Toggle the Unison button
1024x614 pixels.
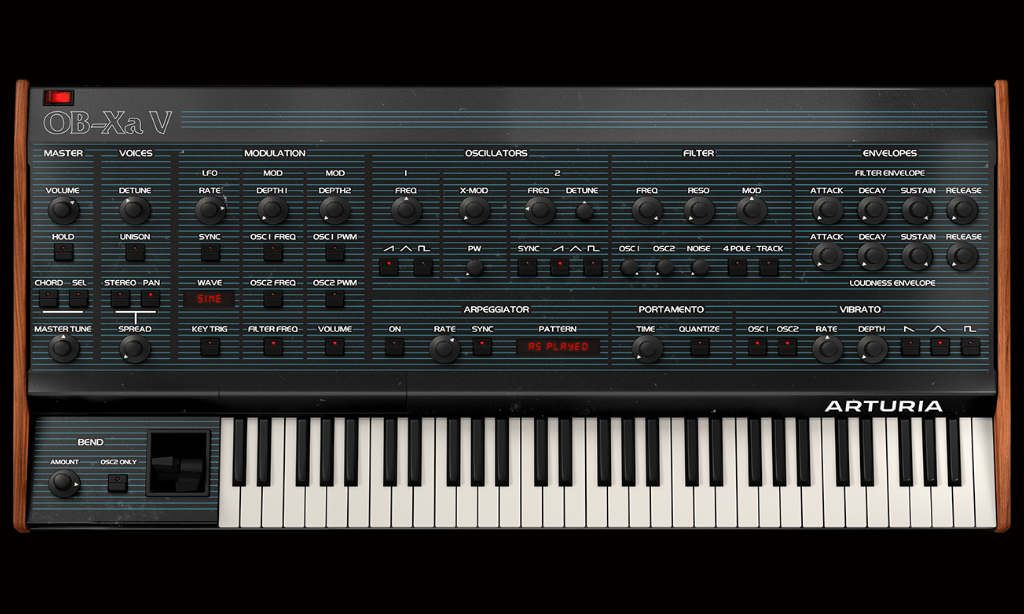135,253
